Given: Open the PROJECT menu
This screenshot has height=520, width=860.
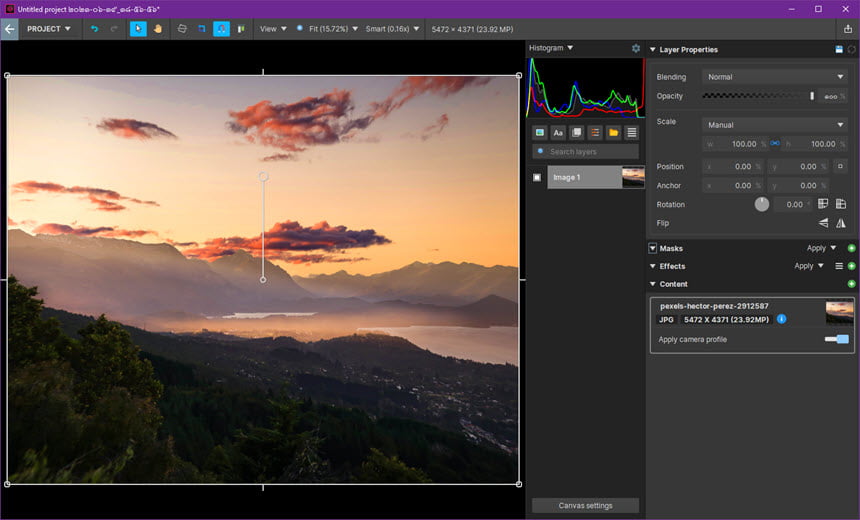Looking at the screenshot, I should [49, 29].
